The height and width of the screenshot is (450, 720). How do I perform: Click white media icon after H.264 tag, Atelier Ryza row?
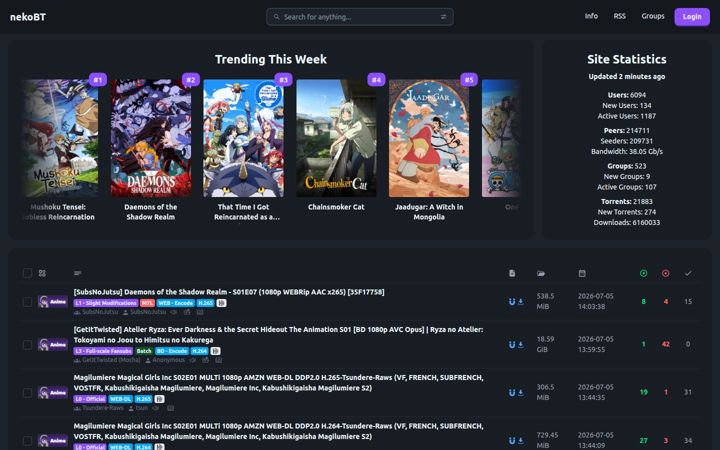click(215, 351)
